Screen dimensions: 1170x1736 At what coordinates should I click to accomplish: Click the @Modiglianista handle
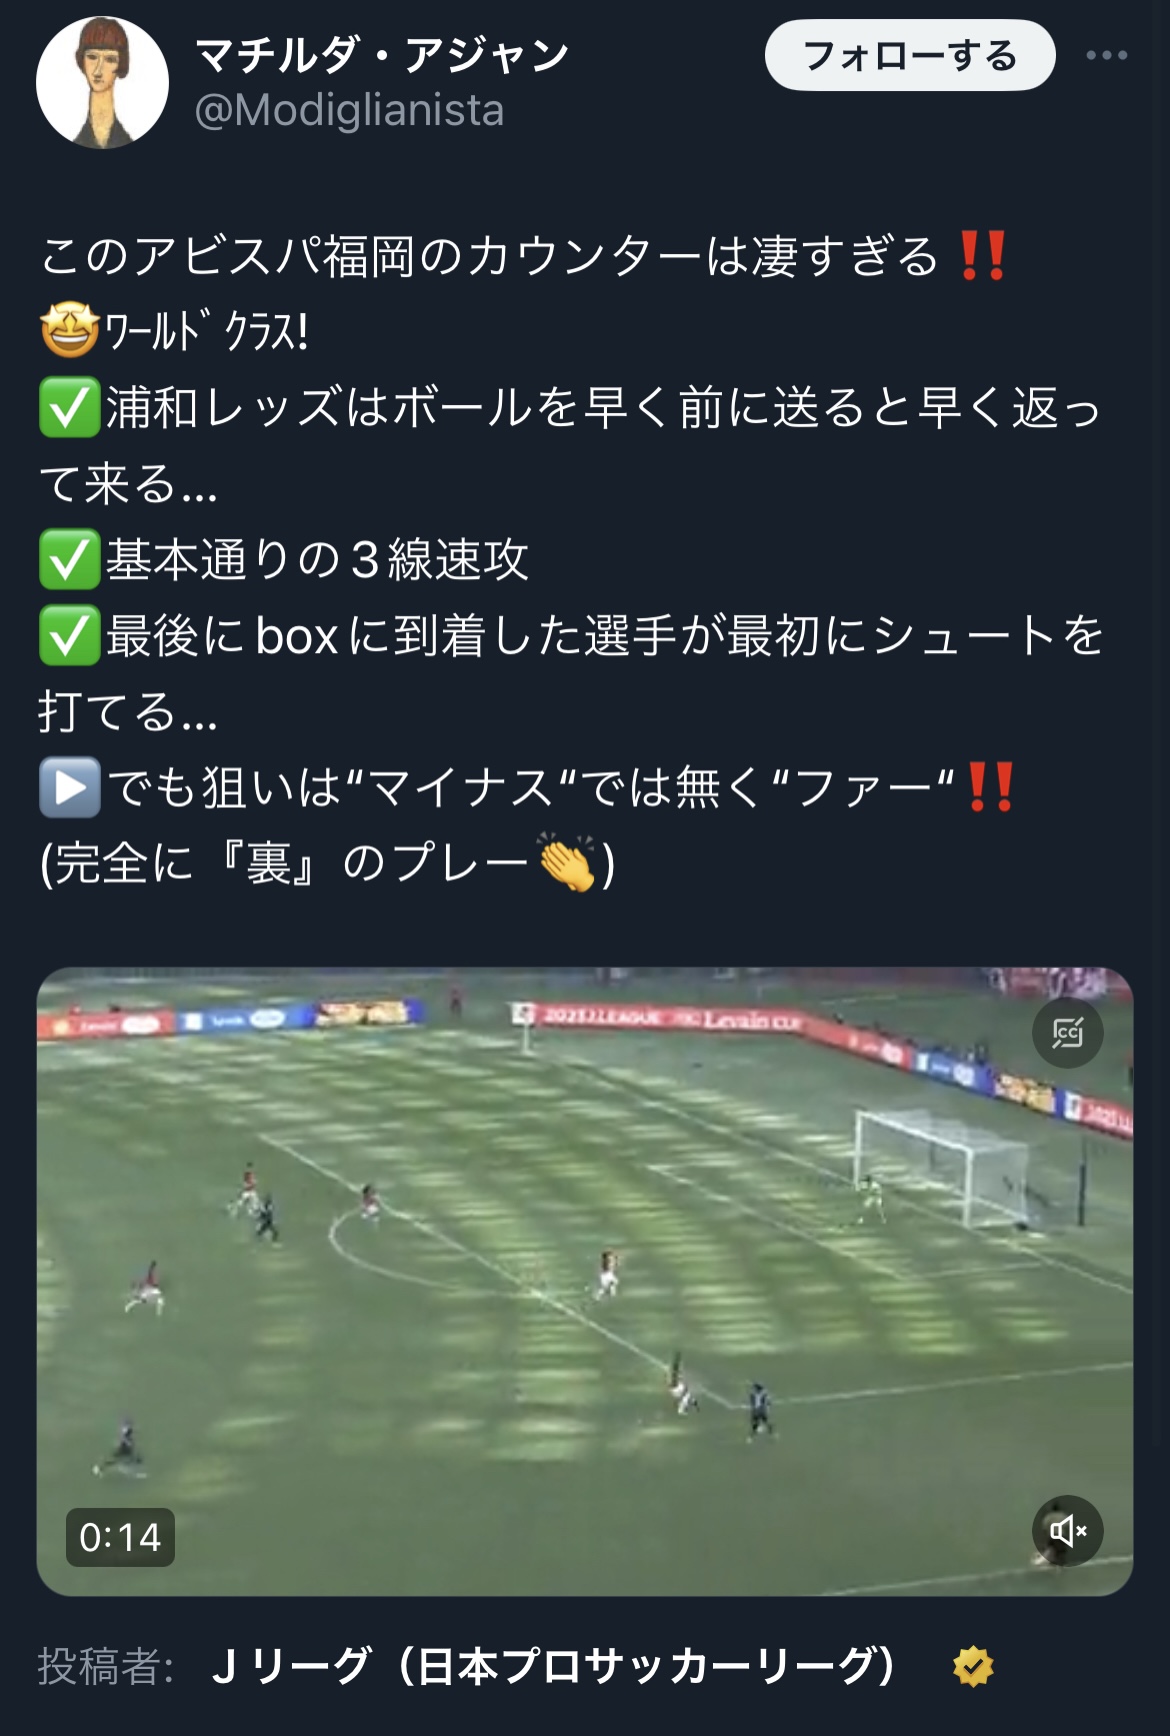[x=349, y=110]
